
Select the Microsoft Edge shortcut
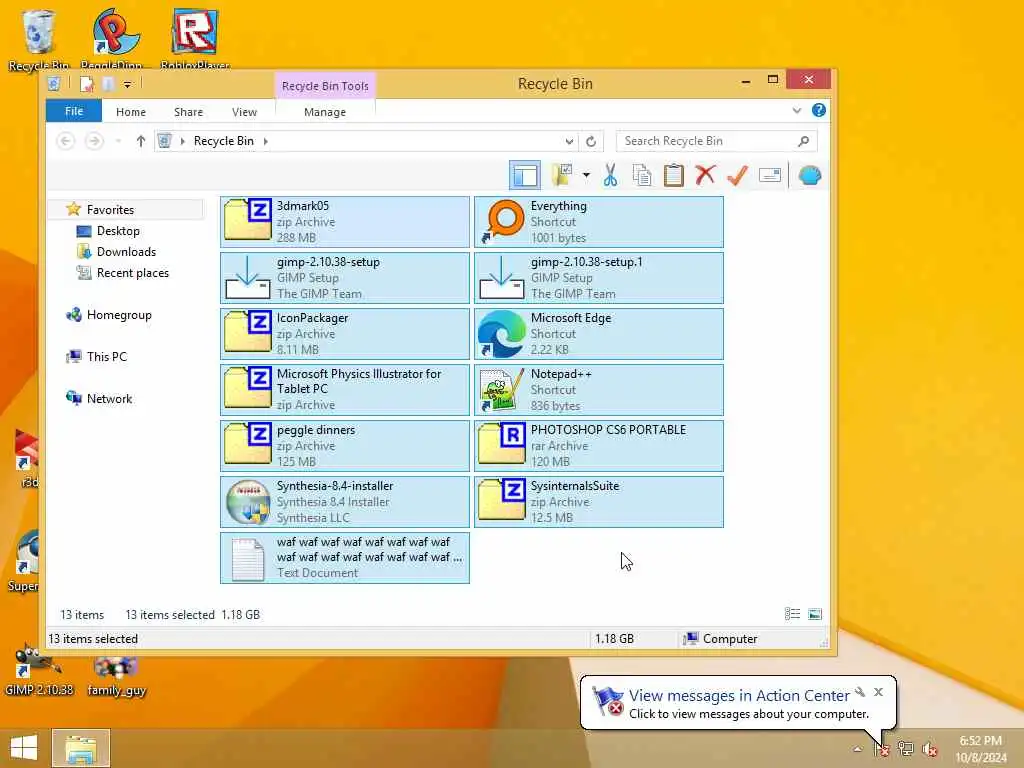click(599, 334)
